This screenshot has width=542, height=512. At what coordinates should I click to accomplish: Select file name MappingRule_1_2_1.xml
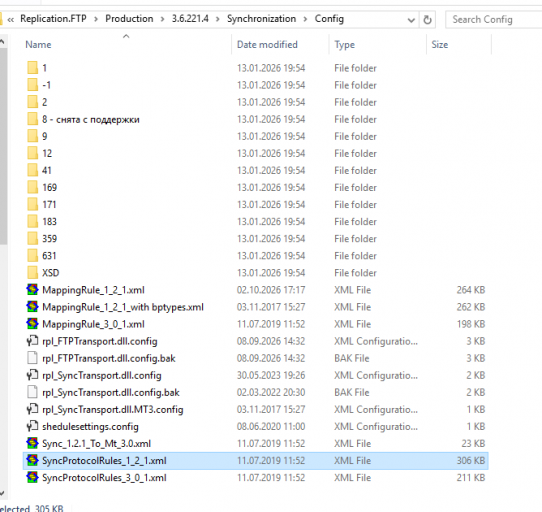click(x=93, y=290)
